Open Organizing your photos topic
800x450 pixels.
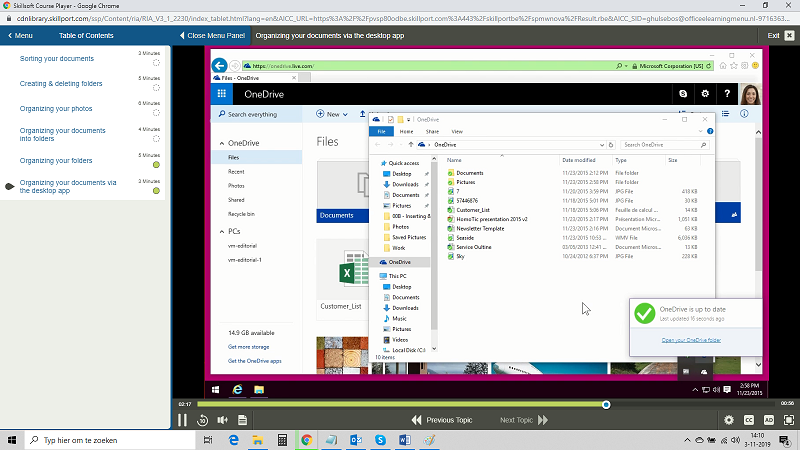tap(56, 109)
